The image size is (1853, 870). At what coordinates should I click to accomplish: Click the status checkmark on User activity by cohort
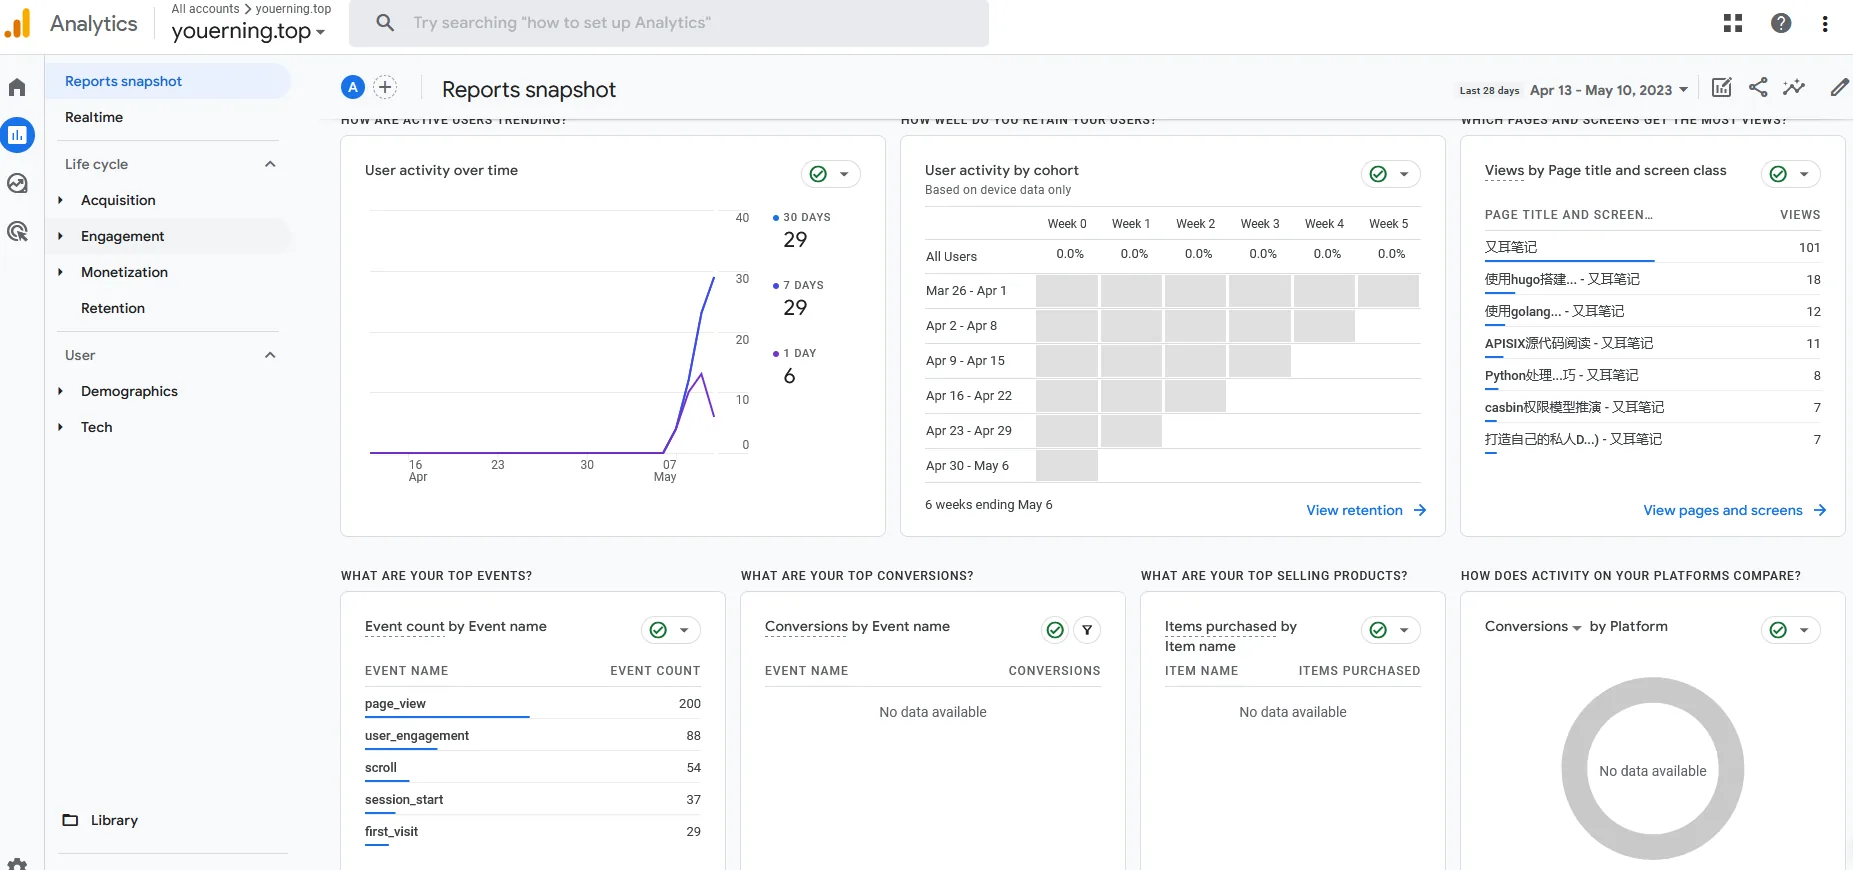click(1378, 174)
